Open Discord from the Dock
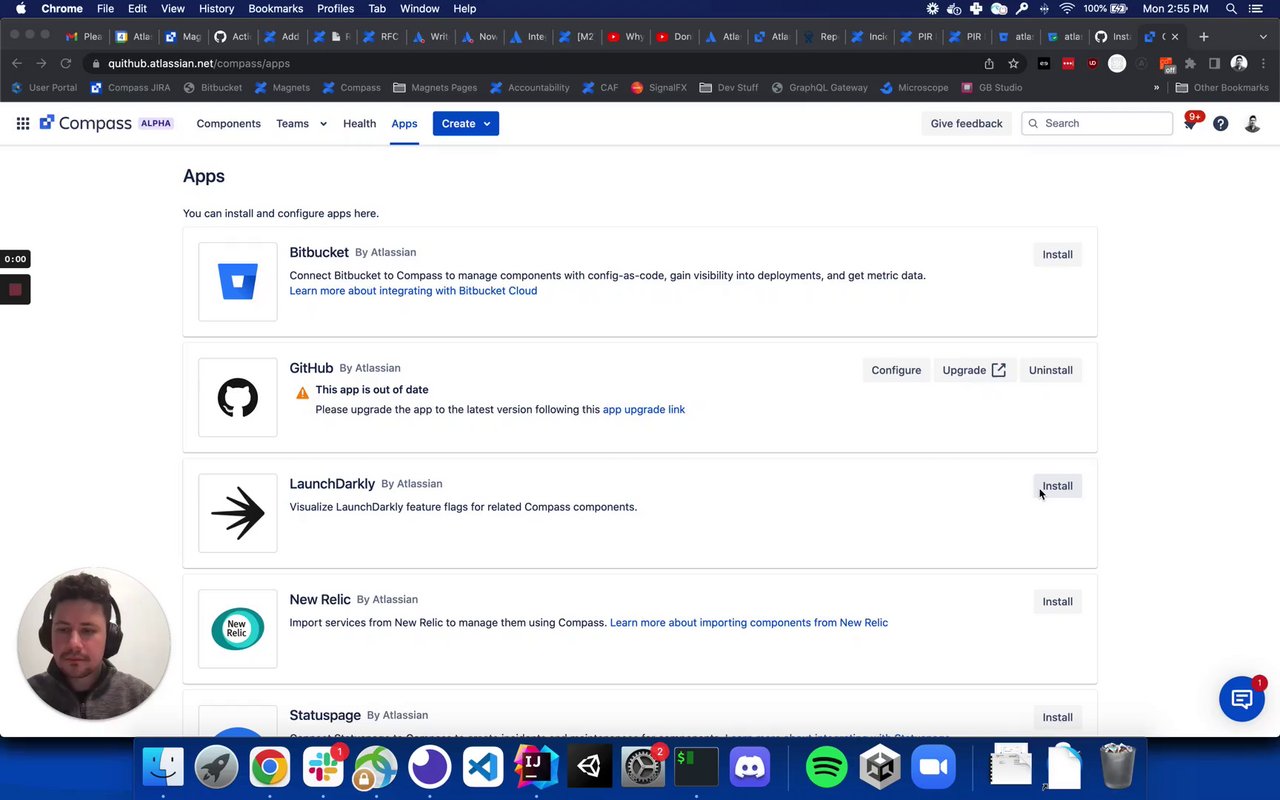This screenshot has height=800, width=1280. point(749,767)
